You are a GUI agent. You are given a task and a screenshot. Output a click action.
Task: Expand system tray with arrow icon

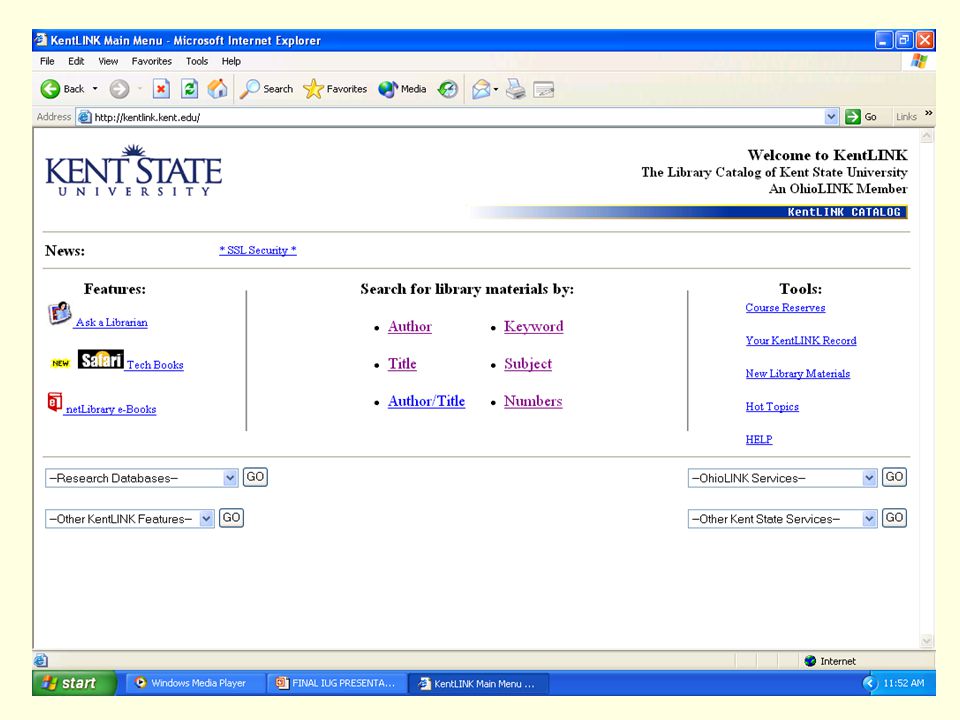[x=870, y=683]
